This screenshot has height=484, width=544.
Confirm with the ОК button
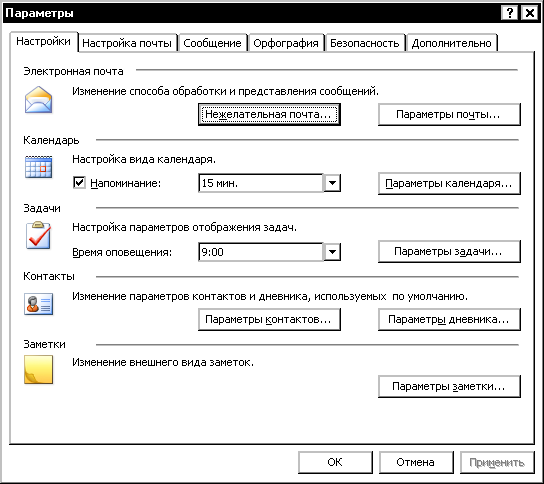click(x=335, y=462)
